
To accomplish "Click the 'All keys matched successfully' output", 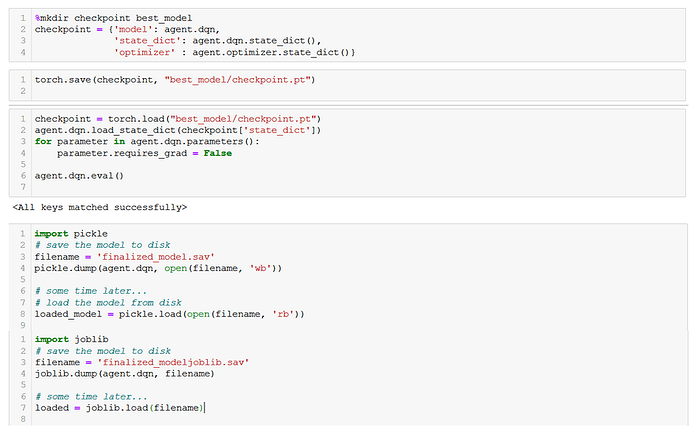I will 99,207.
